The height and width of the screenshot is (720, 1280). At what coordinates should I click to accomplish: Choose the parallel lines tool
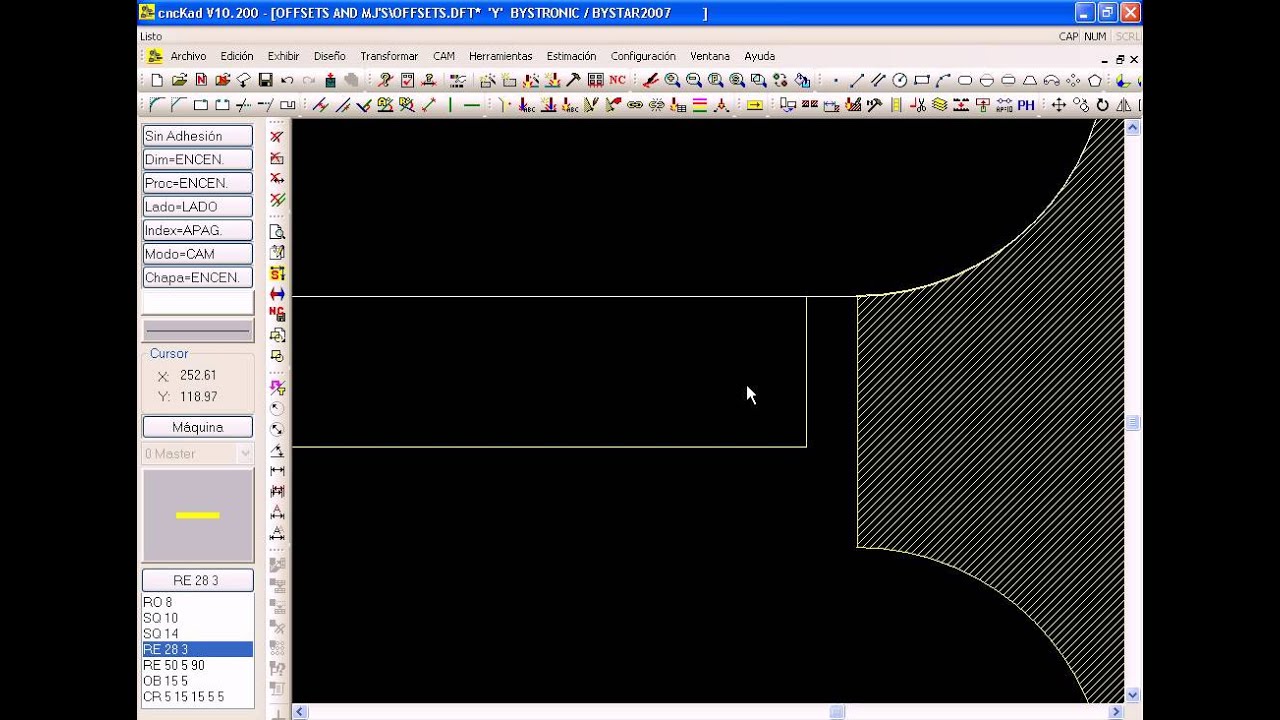(878, 80)
